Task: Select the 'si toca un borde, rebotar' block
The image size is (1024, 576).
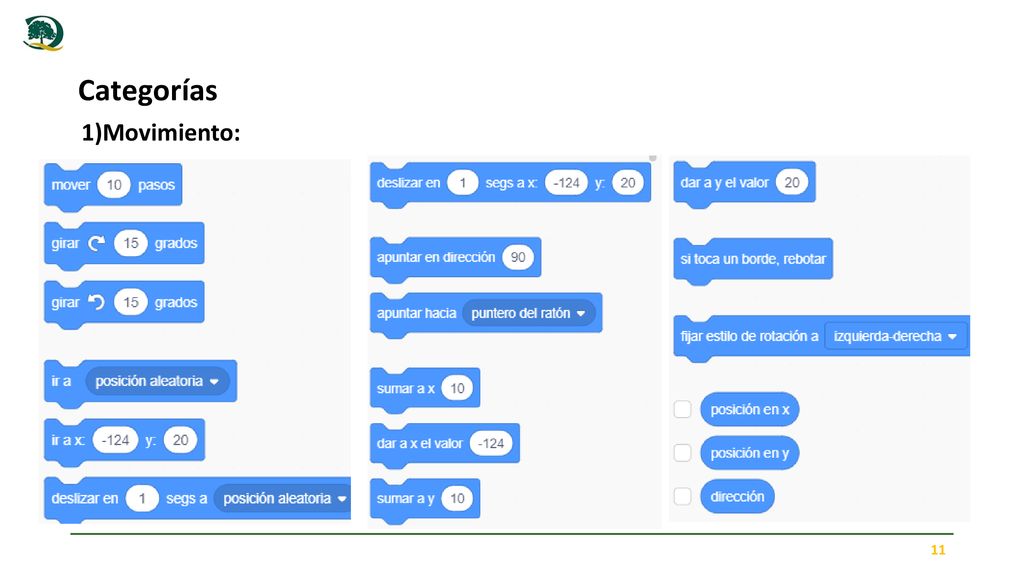Action: (753, 261)
